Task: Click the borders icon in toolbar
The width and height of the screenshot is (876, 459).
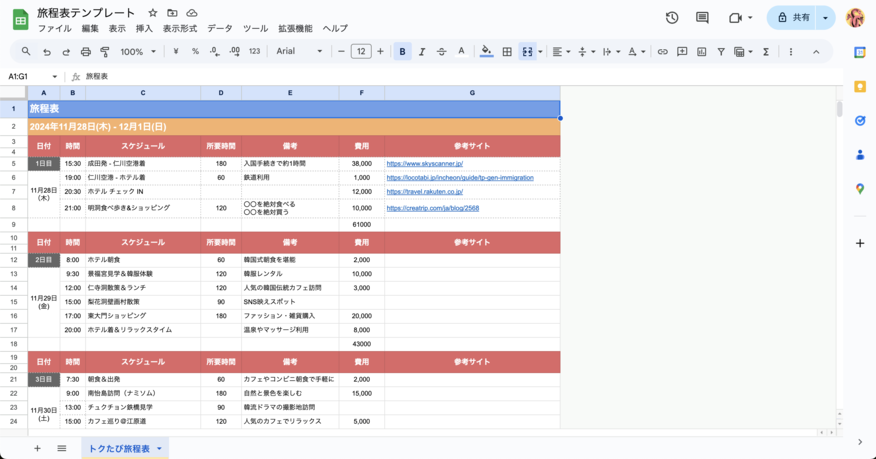Action: click(507, 52)
